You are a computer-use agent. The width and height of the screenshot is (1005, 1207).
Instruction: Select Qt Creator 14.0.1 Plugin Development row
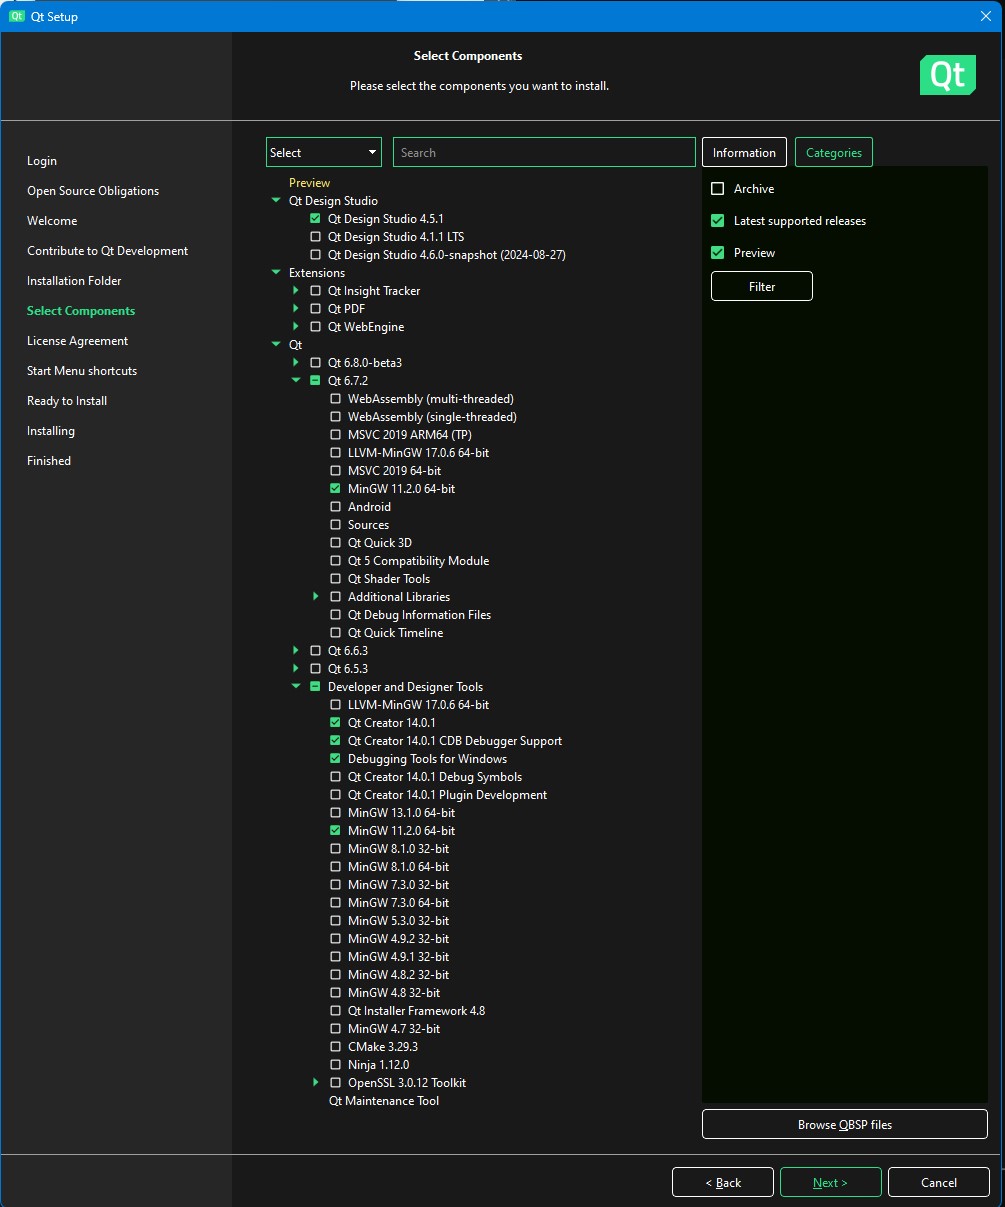[x=447, y=795]
